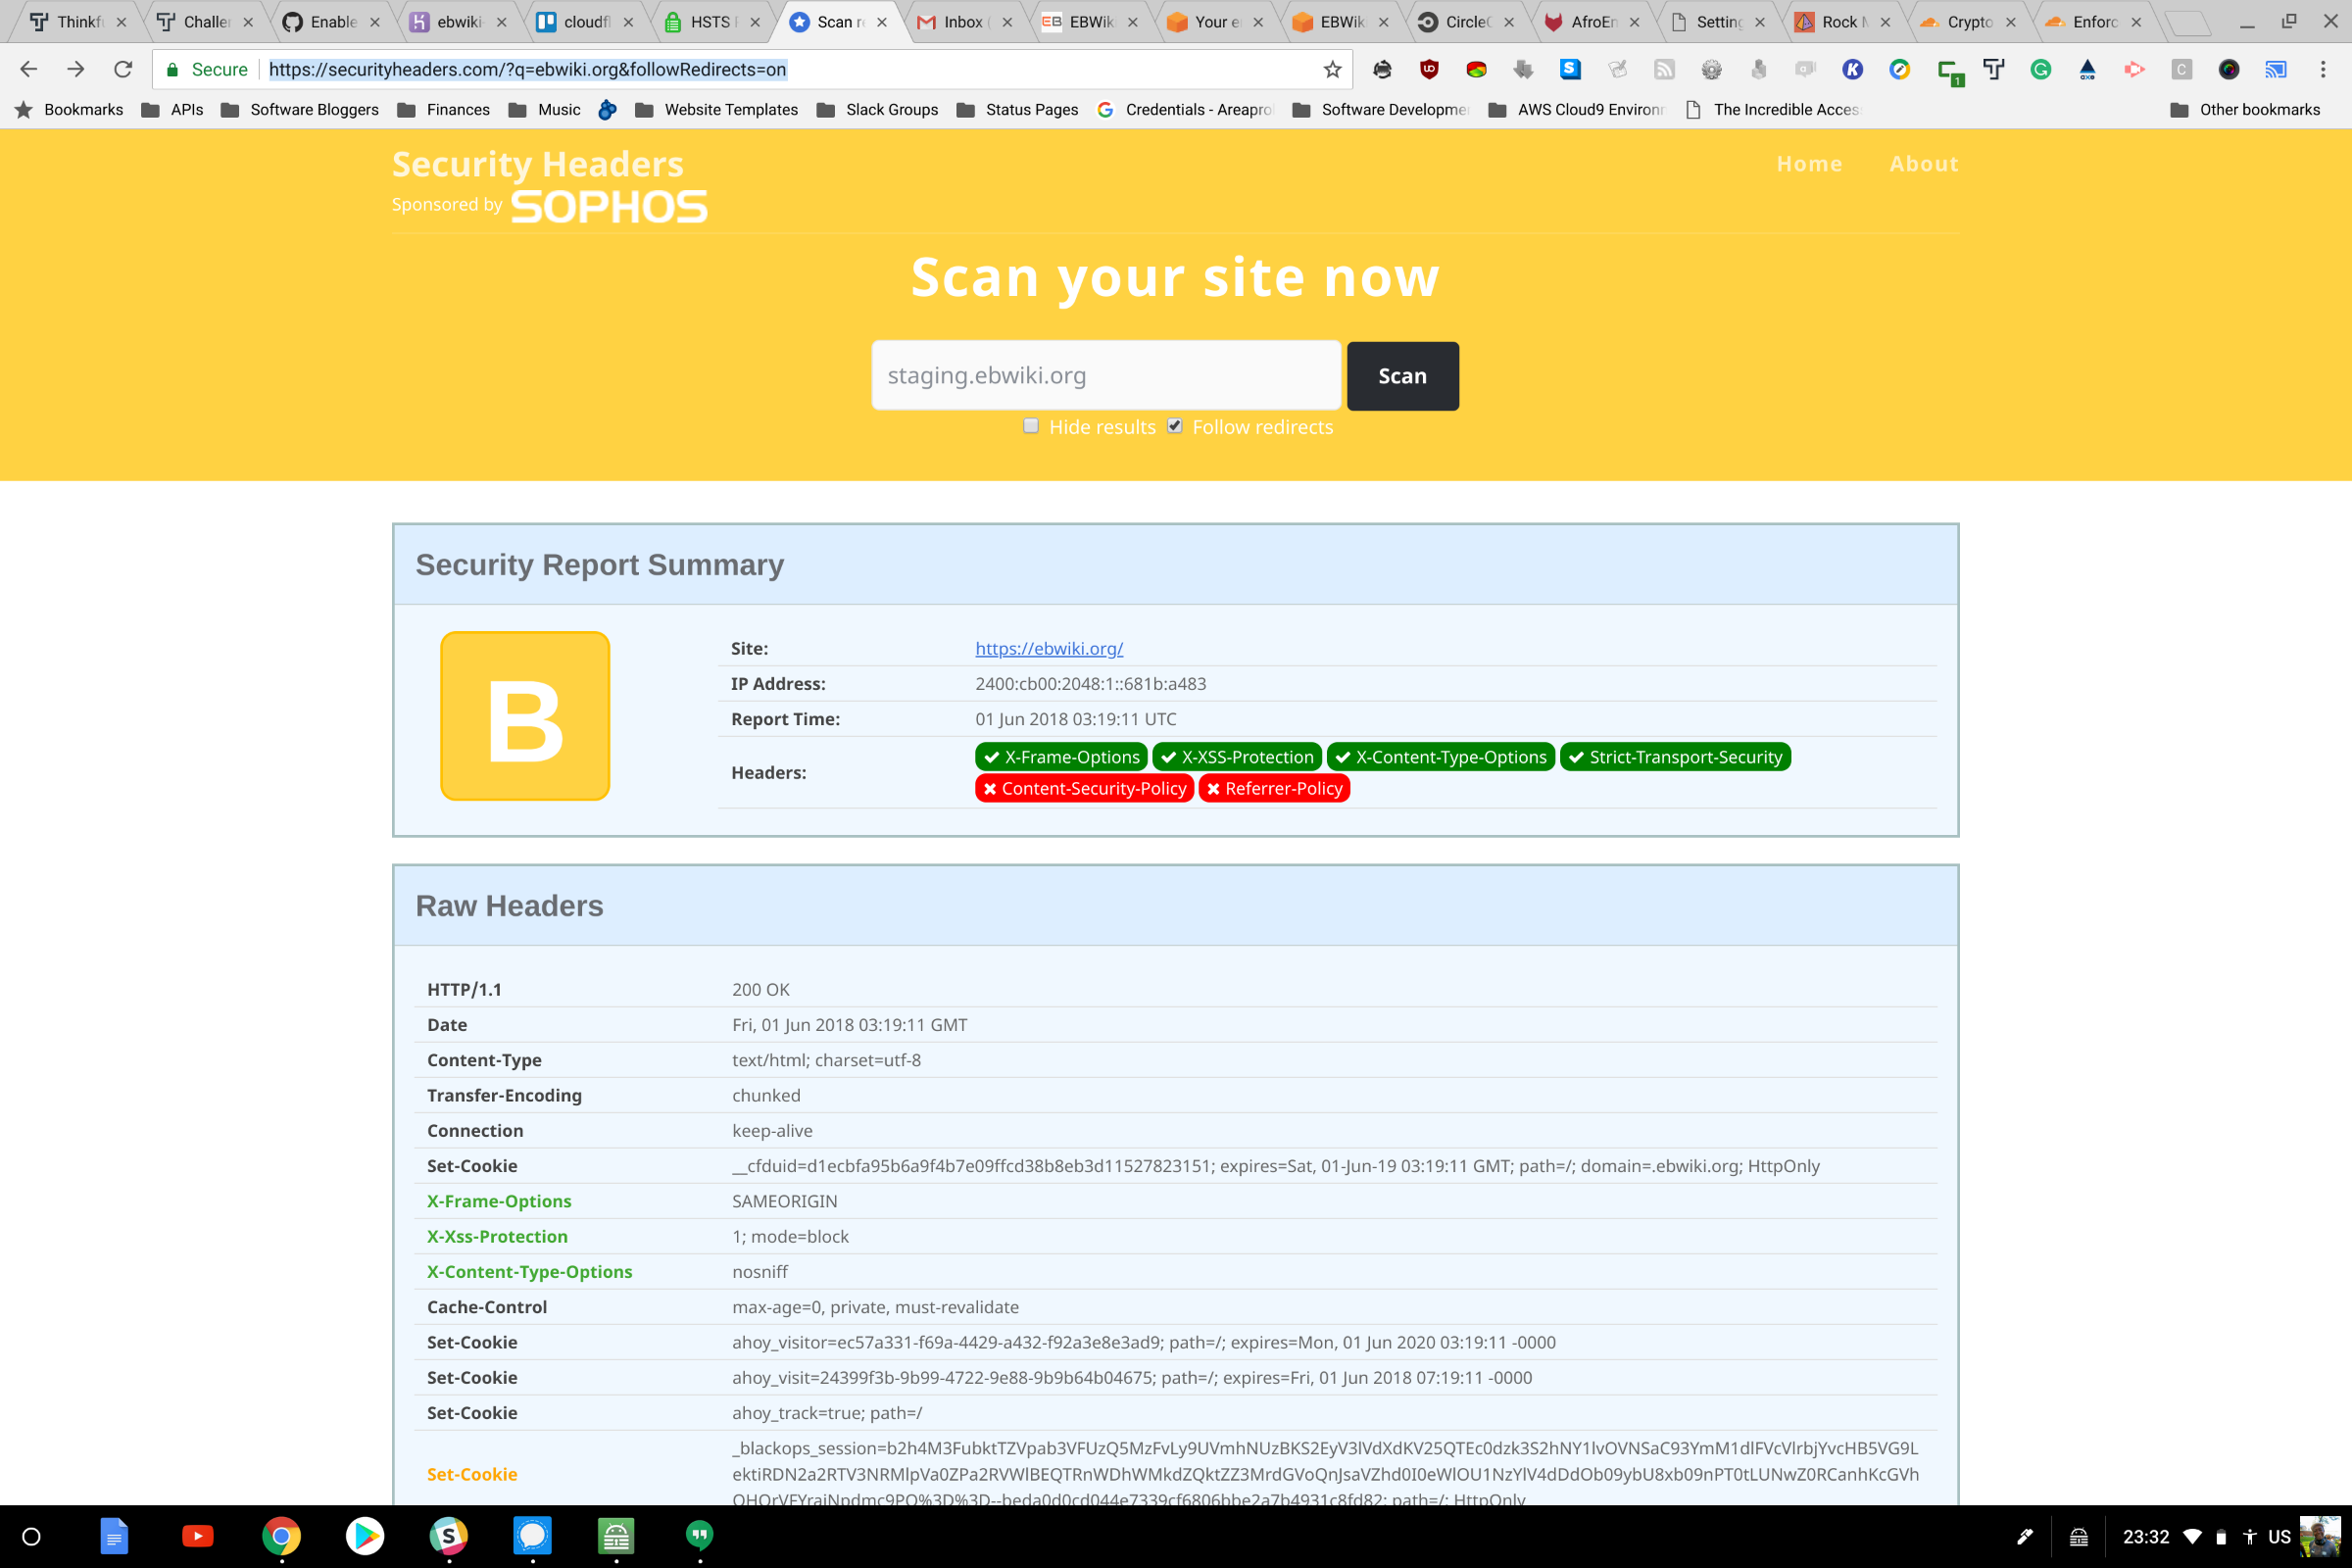Open the Grammarly extension
Viewport: 2352px width, 1568px height.
click(2041, 69)
